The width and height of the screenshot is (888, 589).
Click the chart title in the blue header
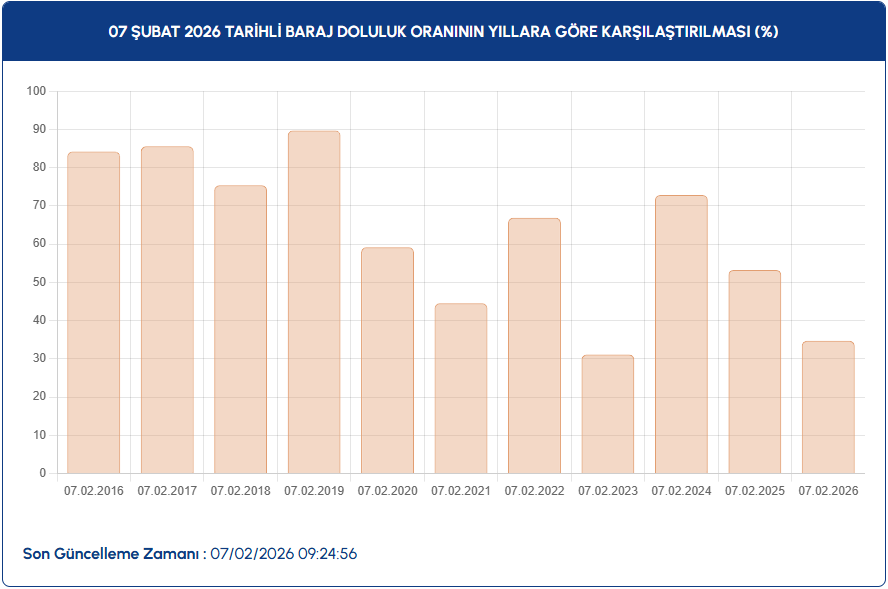(x=444, y=31)
